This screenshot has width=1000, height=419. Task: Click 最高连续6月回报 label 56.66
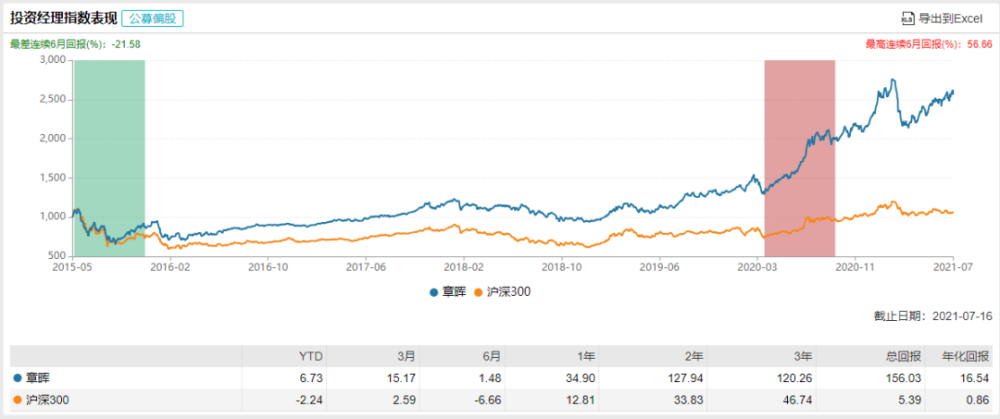click(929, 44)
